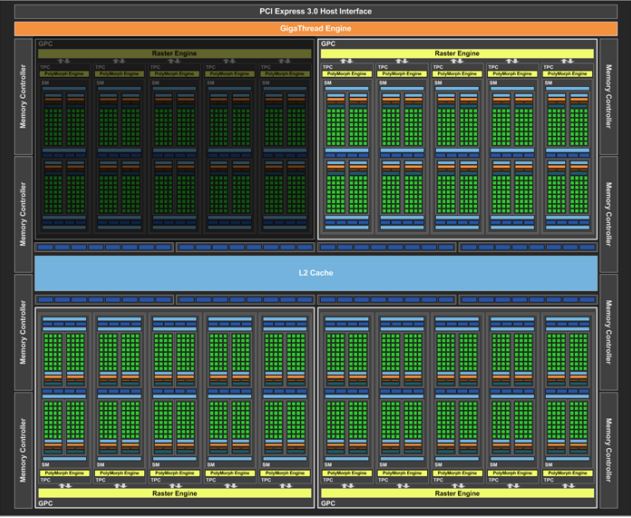Click the Raster Engine of the bottom-right GPC
This screenshot has height=518, width=631.
coord(457,493)
